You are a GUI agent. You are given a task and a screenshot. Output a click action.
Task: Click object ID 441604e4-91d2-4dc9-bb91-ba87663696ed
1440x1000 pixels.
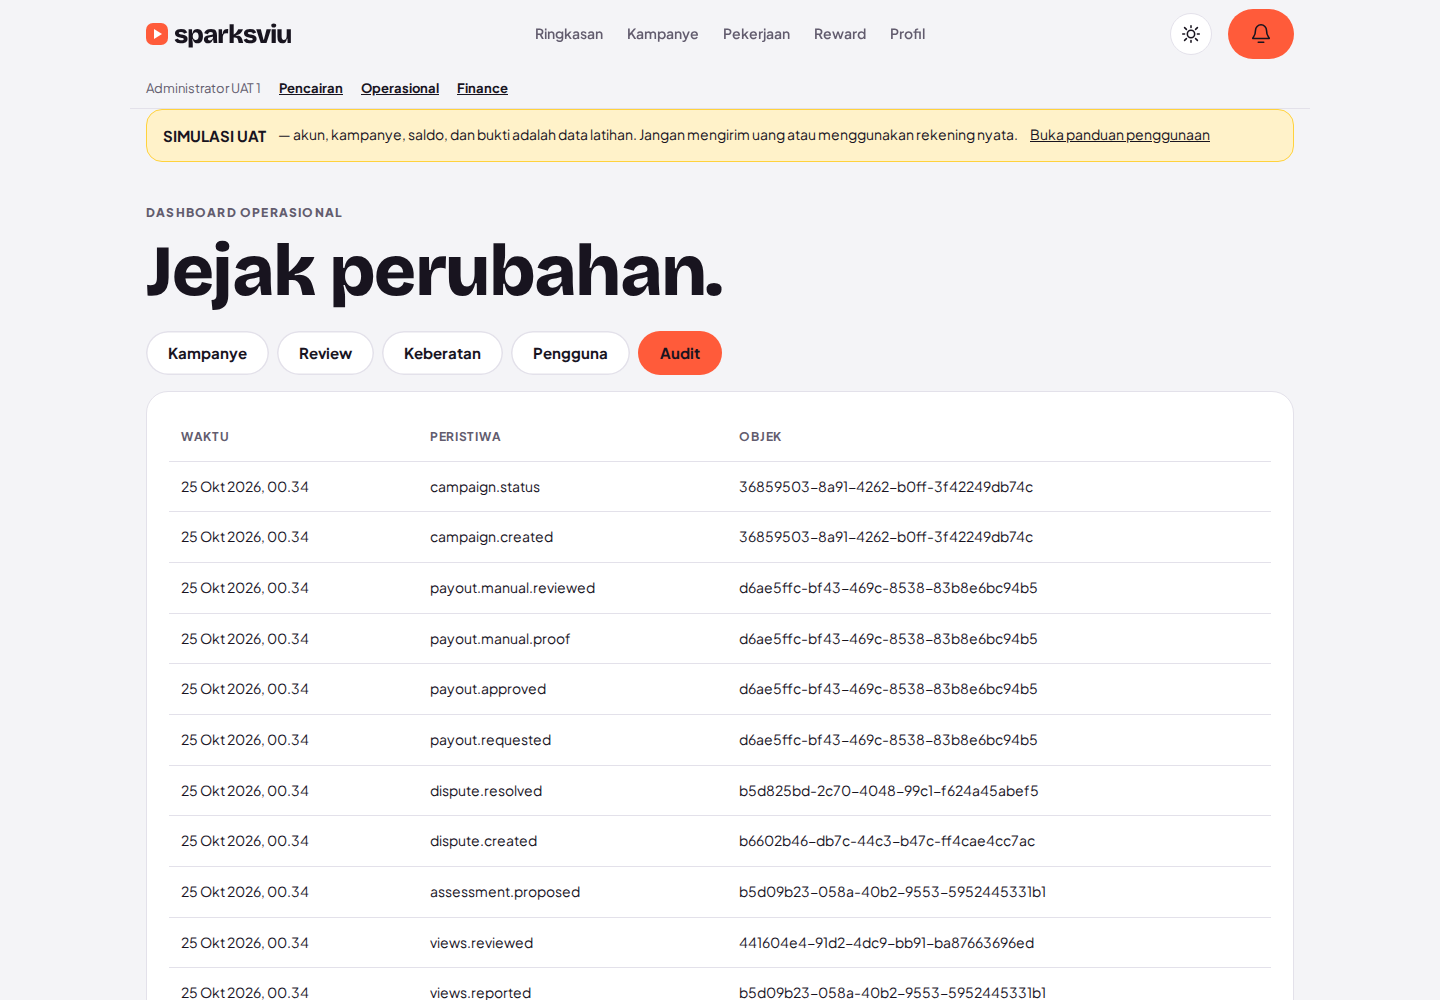tap(886, 943)
